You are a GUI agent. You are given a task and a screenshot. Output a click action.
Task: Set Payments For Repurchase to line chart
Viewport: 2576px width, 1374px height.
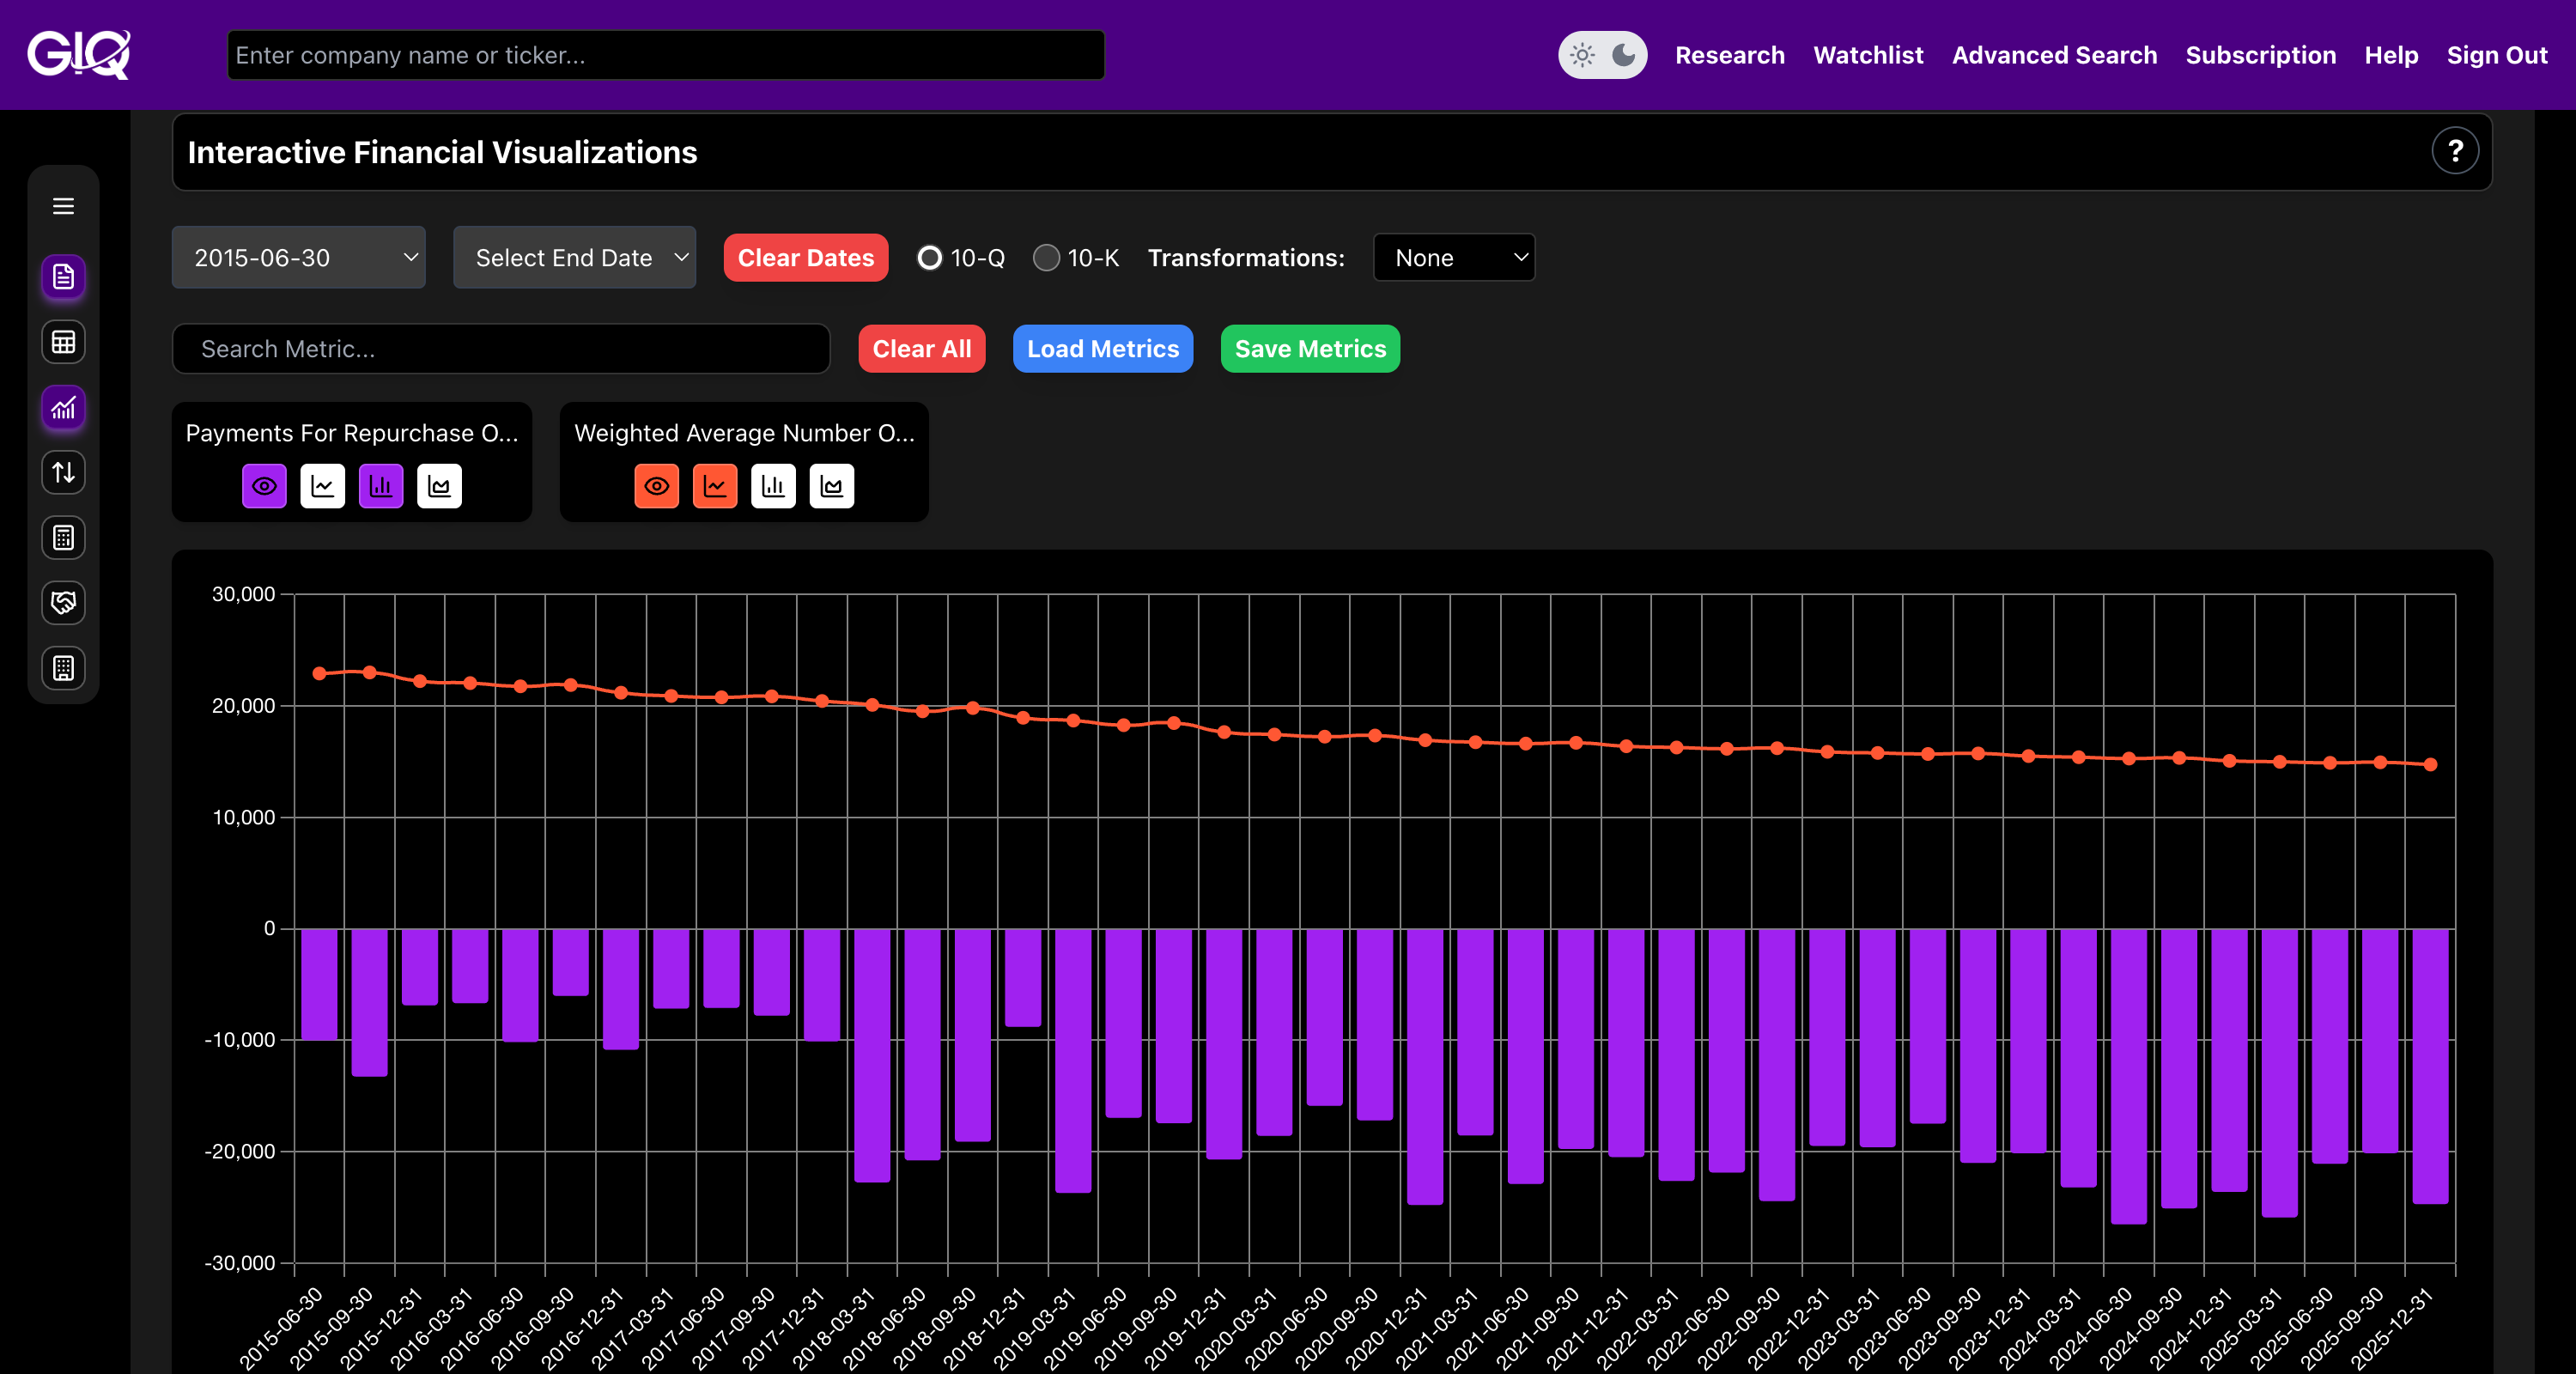(322, 486)
